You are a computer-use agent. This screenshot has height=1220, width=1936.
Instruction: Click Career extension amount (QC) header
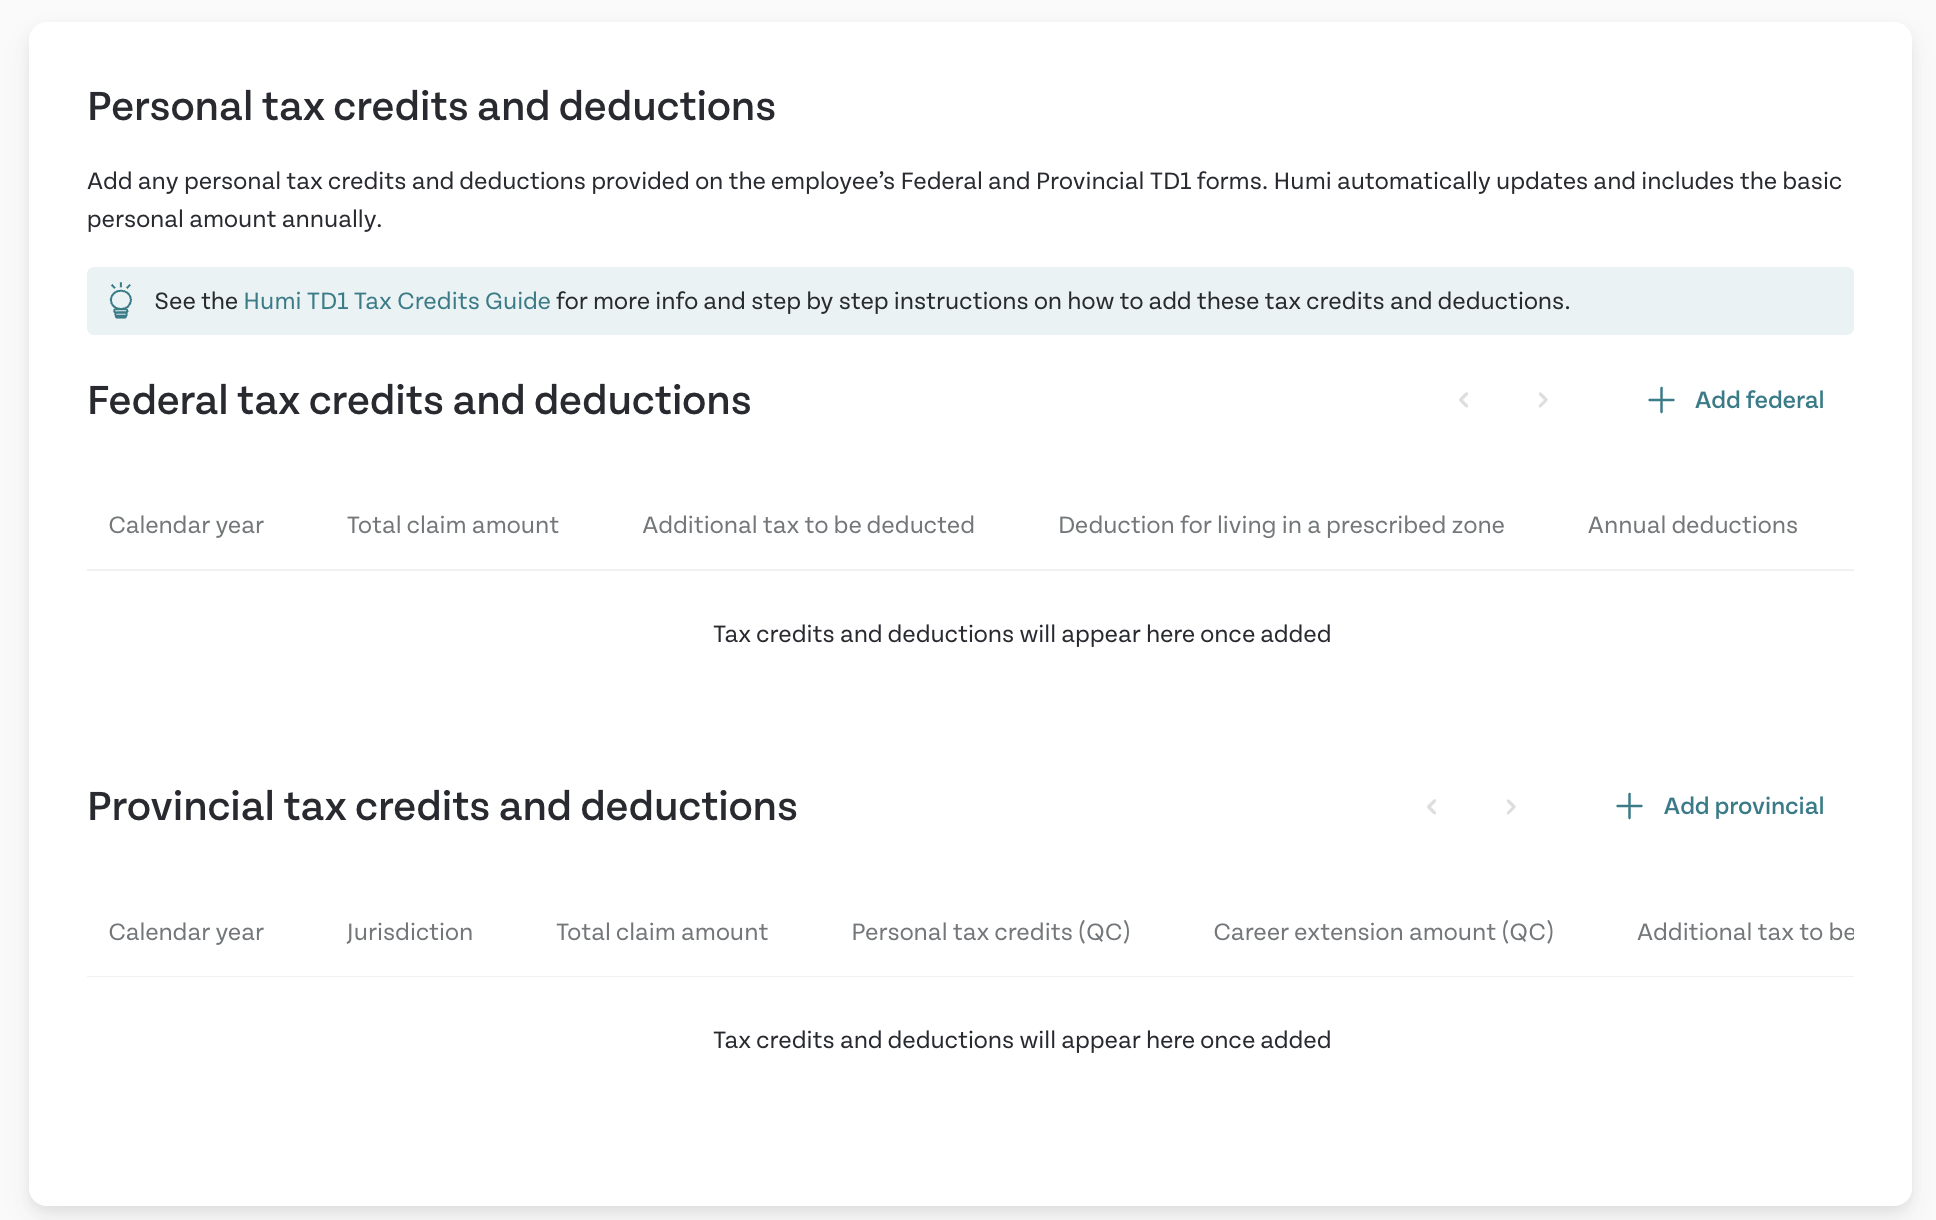[x=1384, y=932]
